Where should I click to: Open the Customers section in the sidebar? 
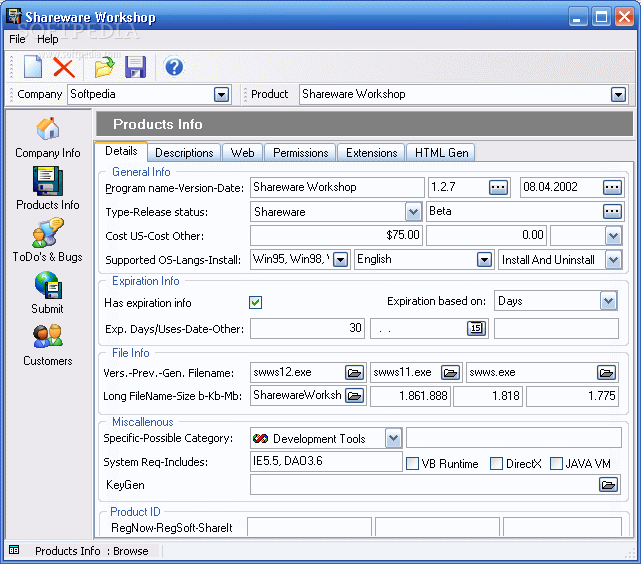tap(48, 345)
